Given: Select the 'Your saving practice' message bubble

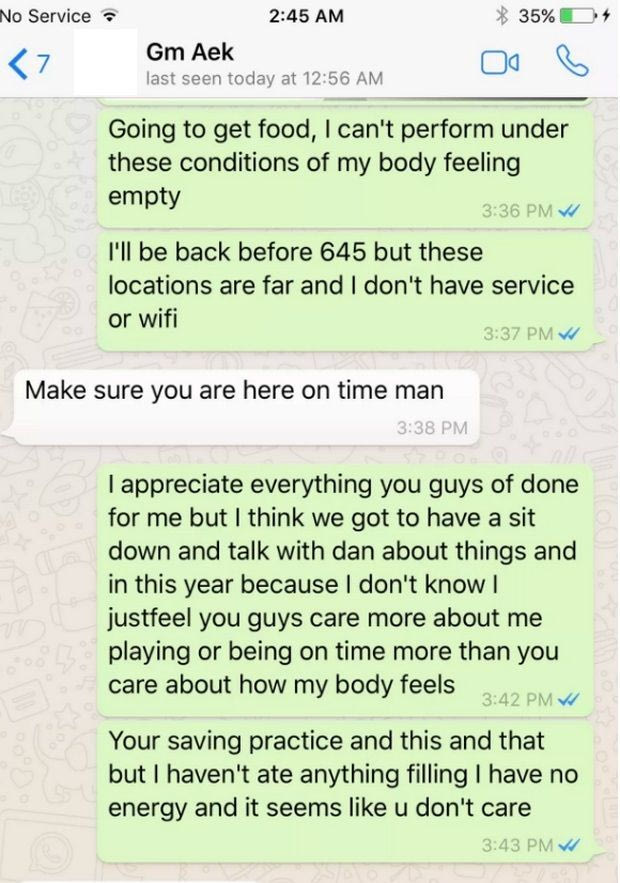Looking at the screenshot, I should click(346, 791).
